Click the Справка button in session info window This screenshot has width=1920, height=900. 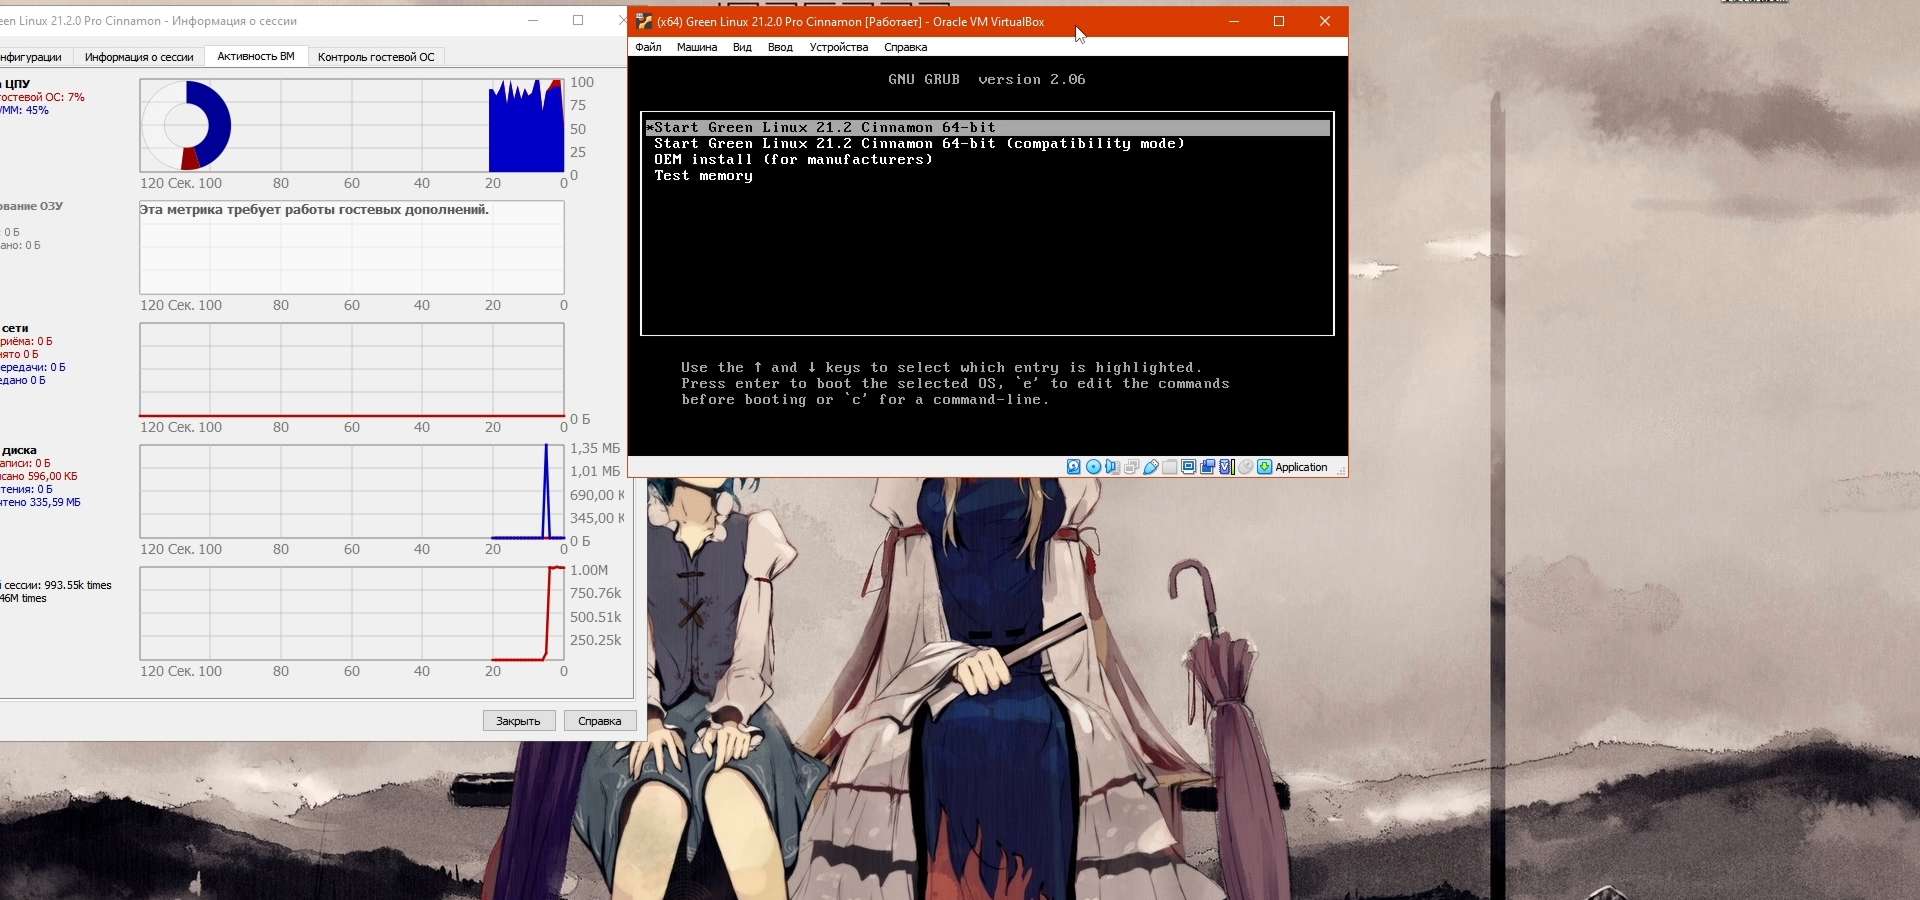point(600,721)
